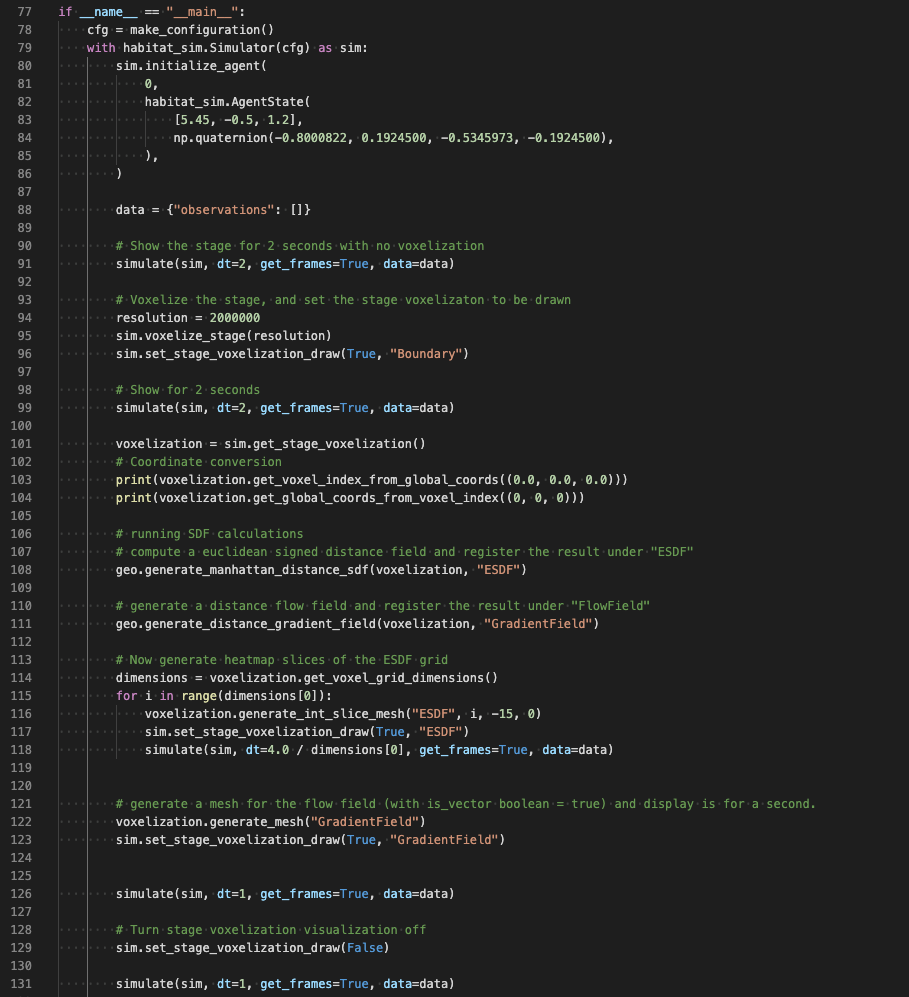Click line number 123 in the gutter

point(21,840)
